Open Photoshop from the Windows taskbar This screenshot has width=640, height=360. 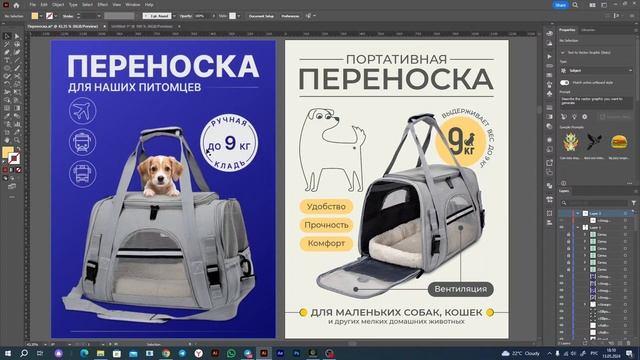[x=297, y=353]
